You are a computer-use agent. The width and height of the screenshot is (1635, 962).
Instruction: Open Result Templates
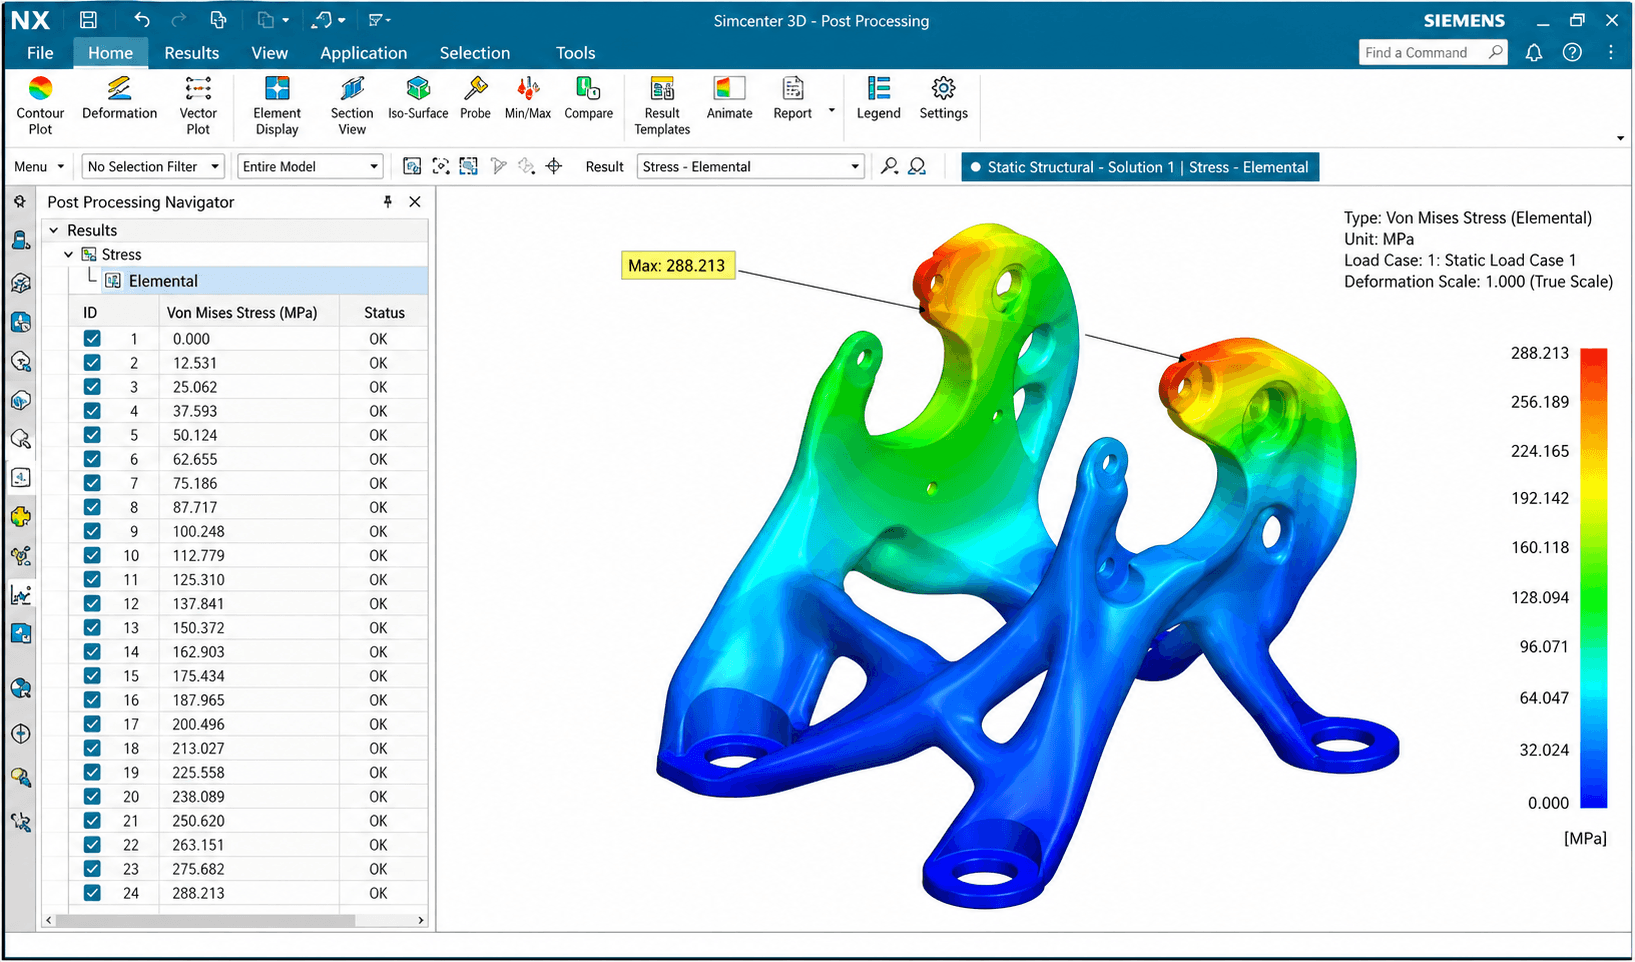coord(662,105)
